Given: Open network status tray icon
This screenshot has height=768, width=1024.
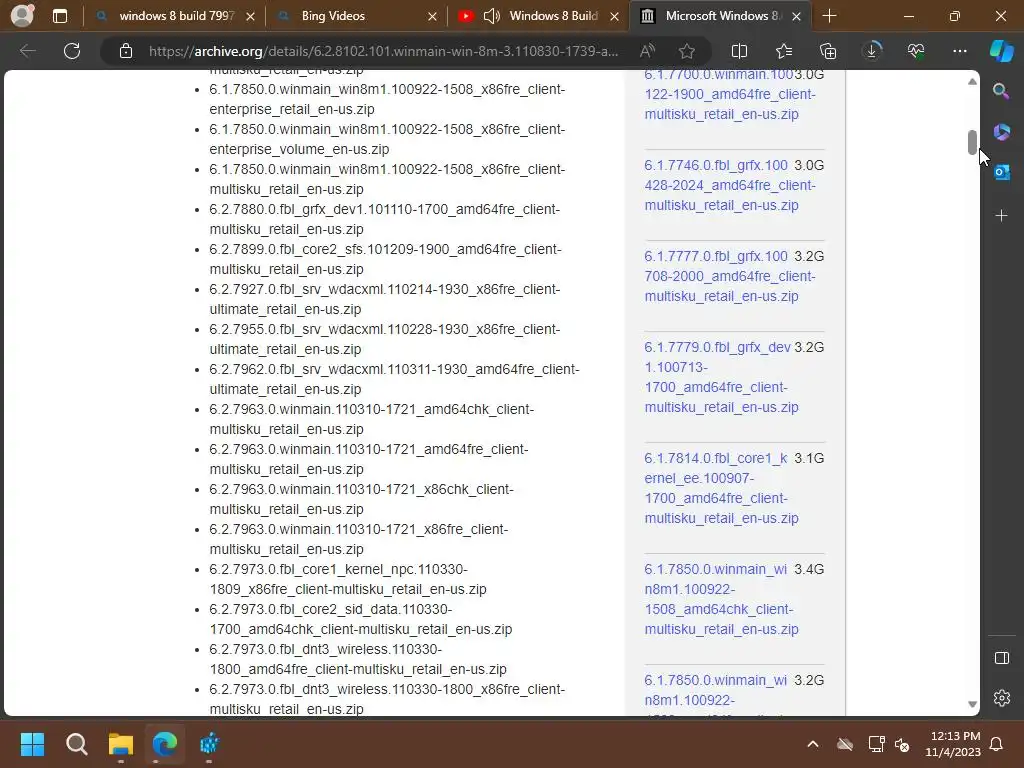Looking at the screenshot, I should click(876, 744).
